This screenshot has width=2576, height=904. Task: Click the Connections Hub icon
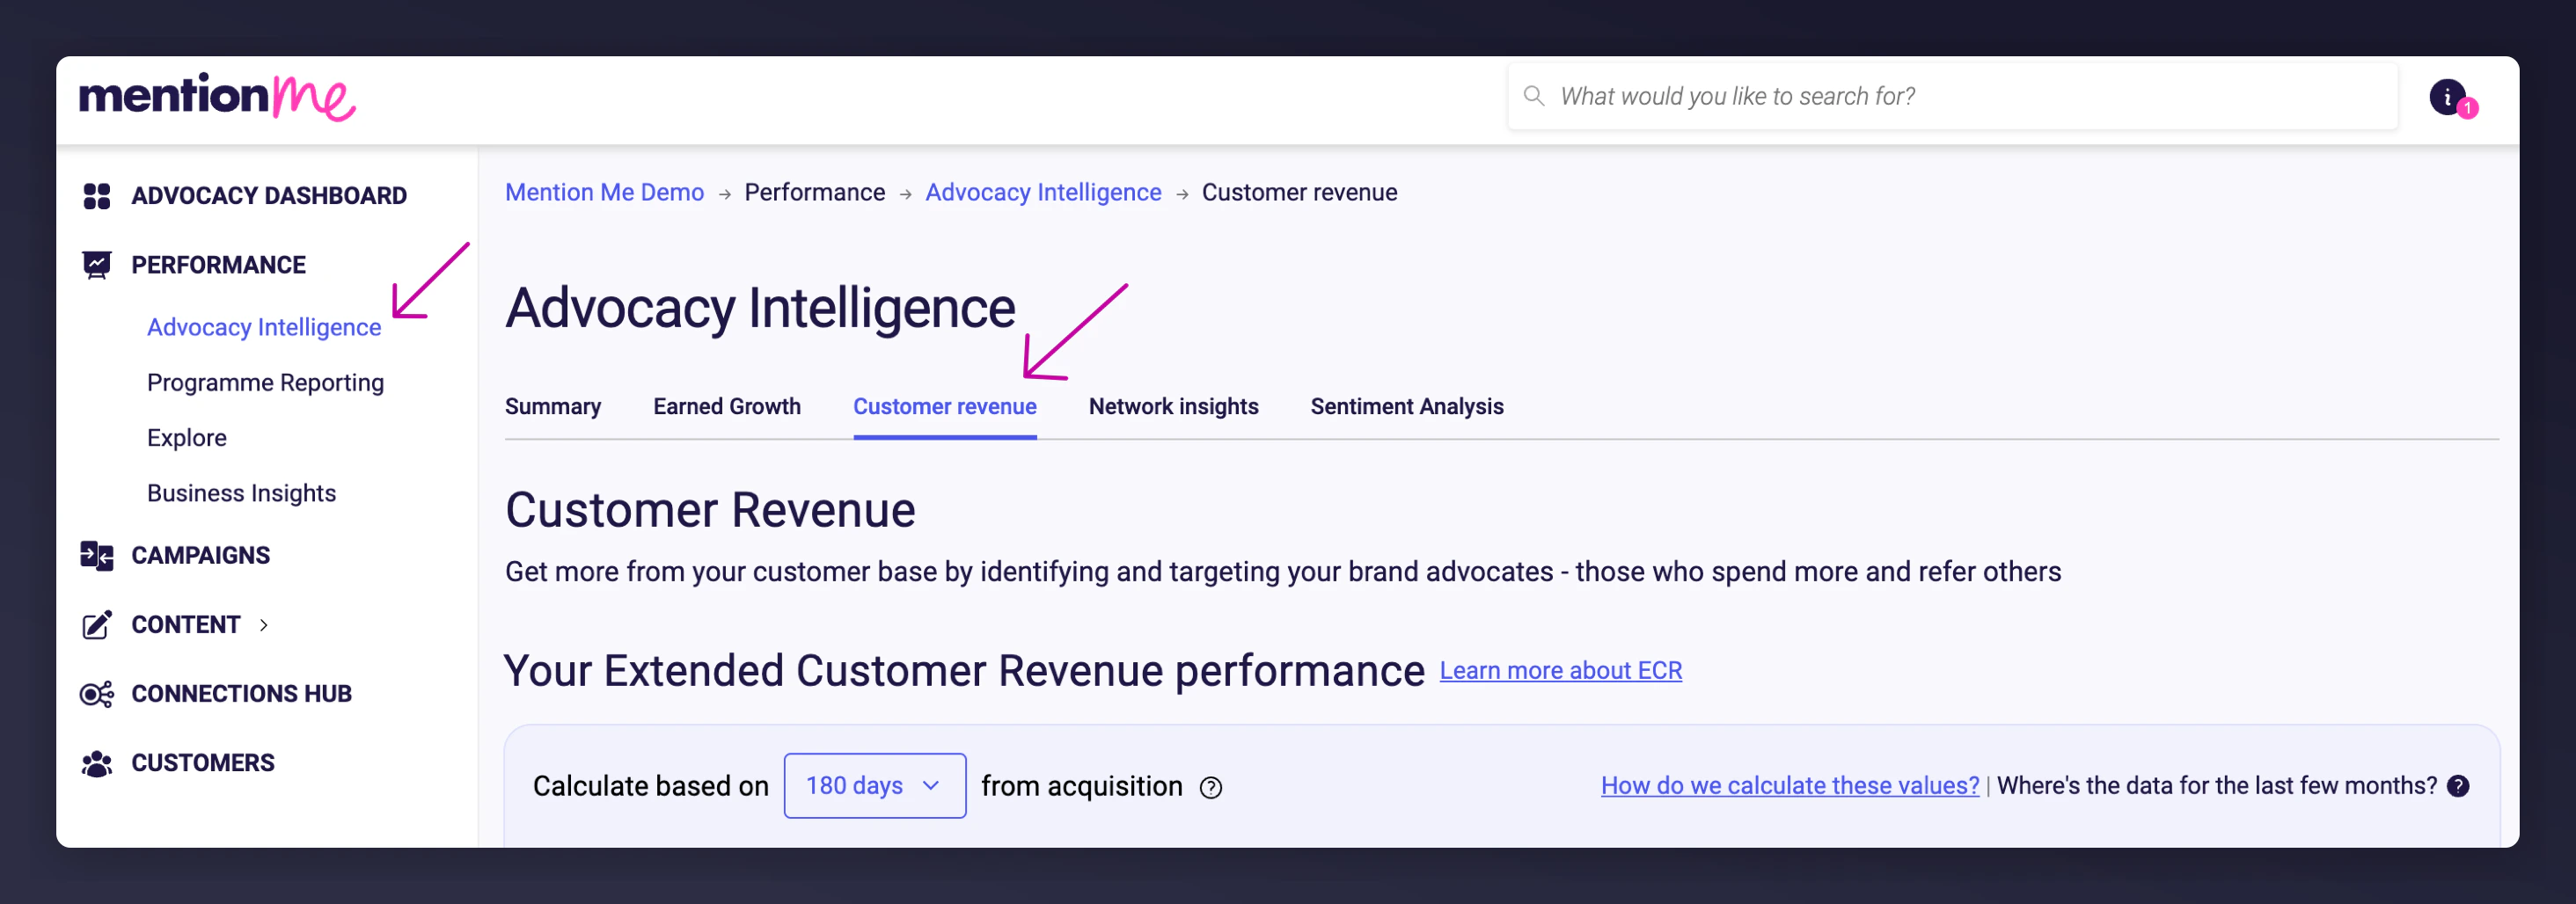pyautogui.click(x=97, y=694)
